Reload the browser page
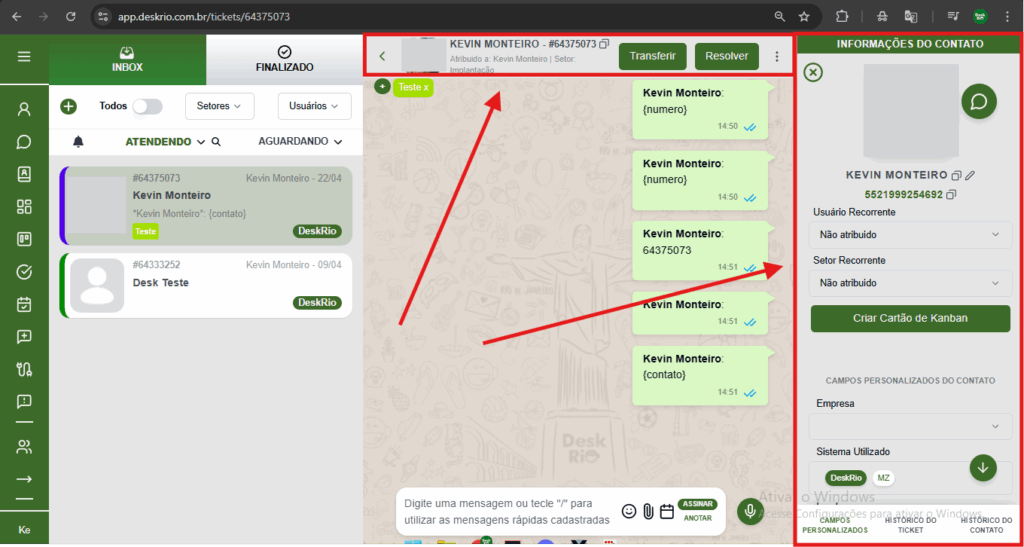1024x547 pixels. 71,16
